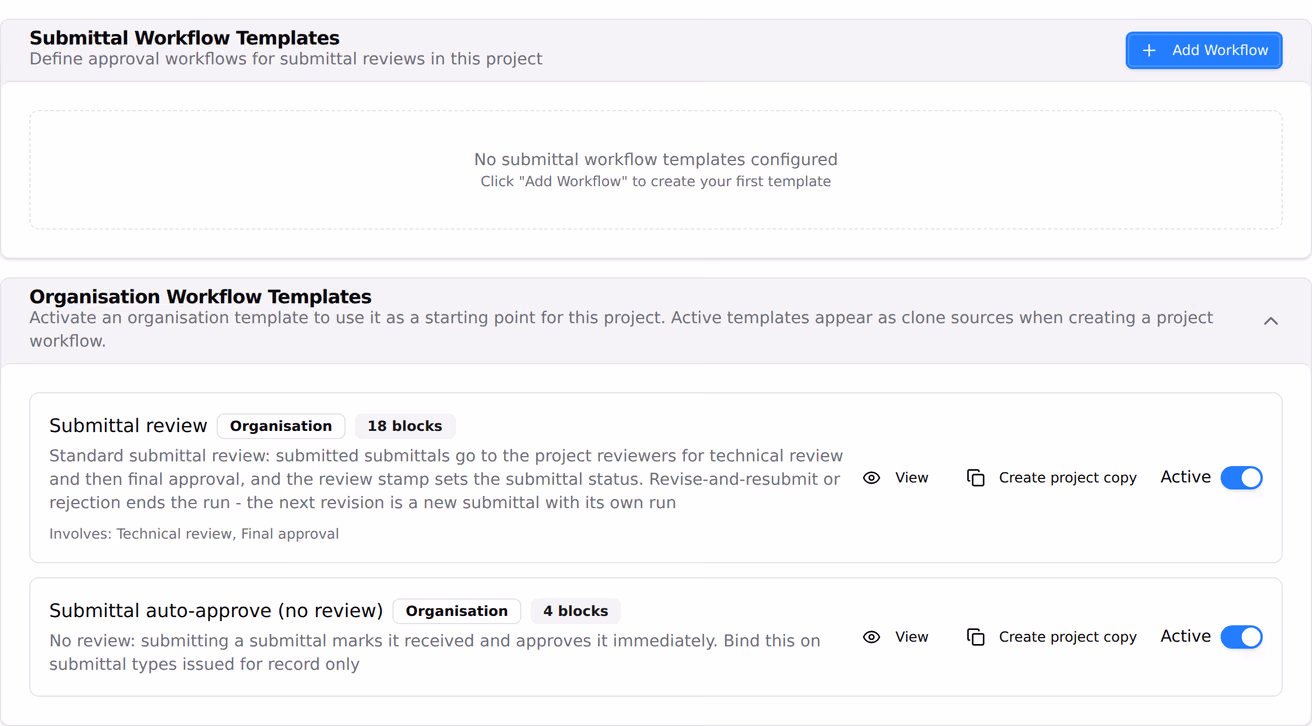Click the "Active" label for Submittal auto-approve
Viewport: 1312px width, 726px height.
coord(1186,637)
